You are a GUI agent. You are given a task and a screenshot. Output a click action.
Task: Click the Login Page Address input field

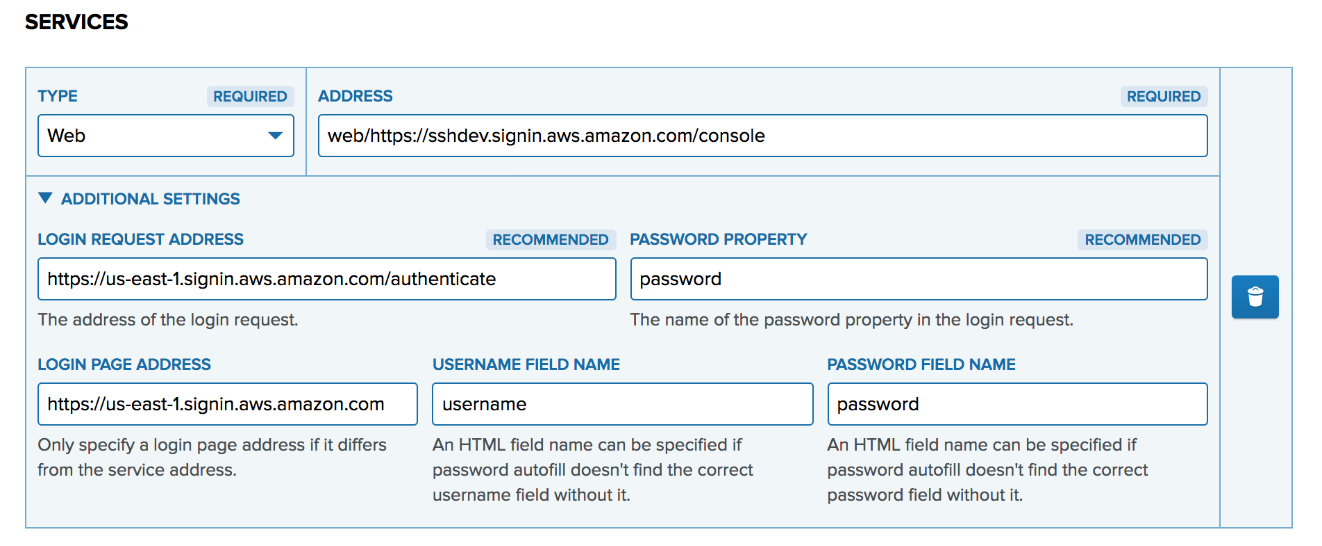pyautogui.click(x=228, y=404)
